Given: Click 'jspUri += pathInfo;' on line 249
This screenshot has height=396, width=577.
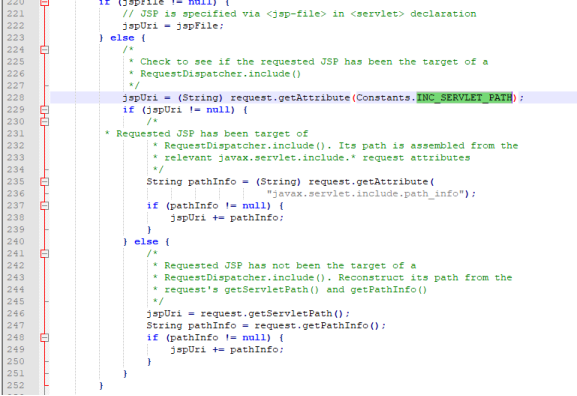Looking at the screenshot, I should point(227,350).
